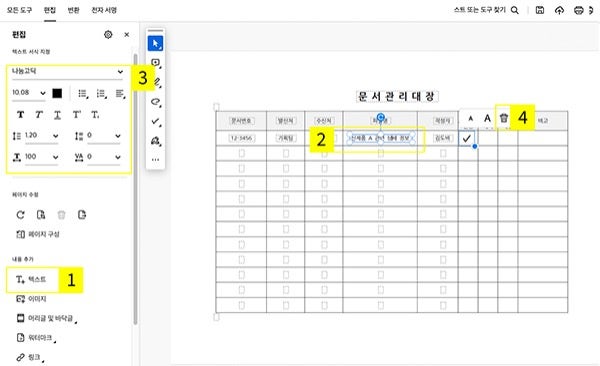Click the 이미지 add image button

pos(31,299)
